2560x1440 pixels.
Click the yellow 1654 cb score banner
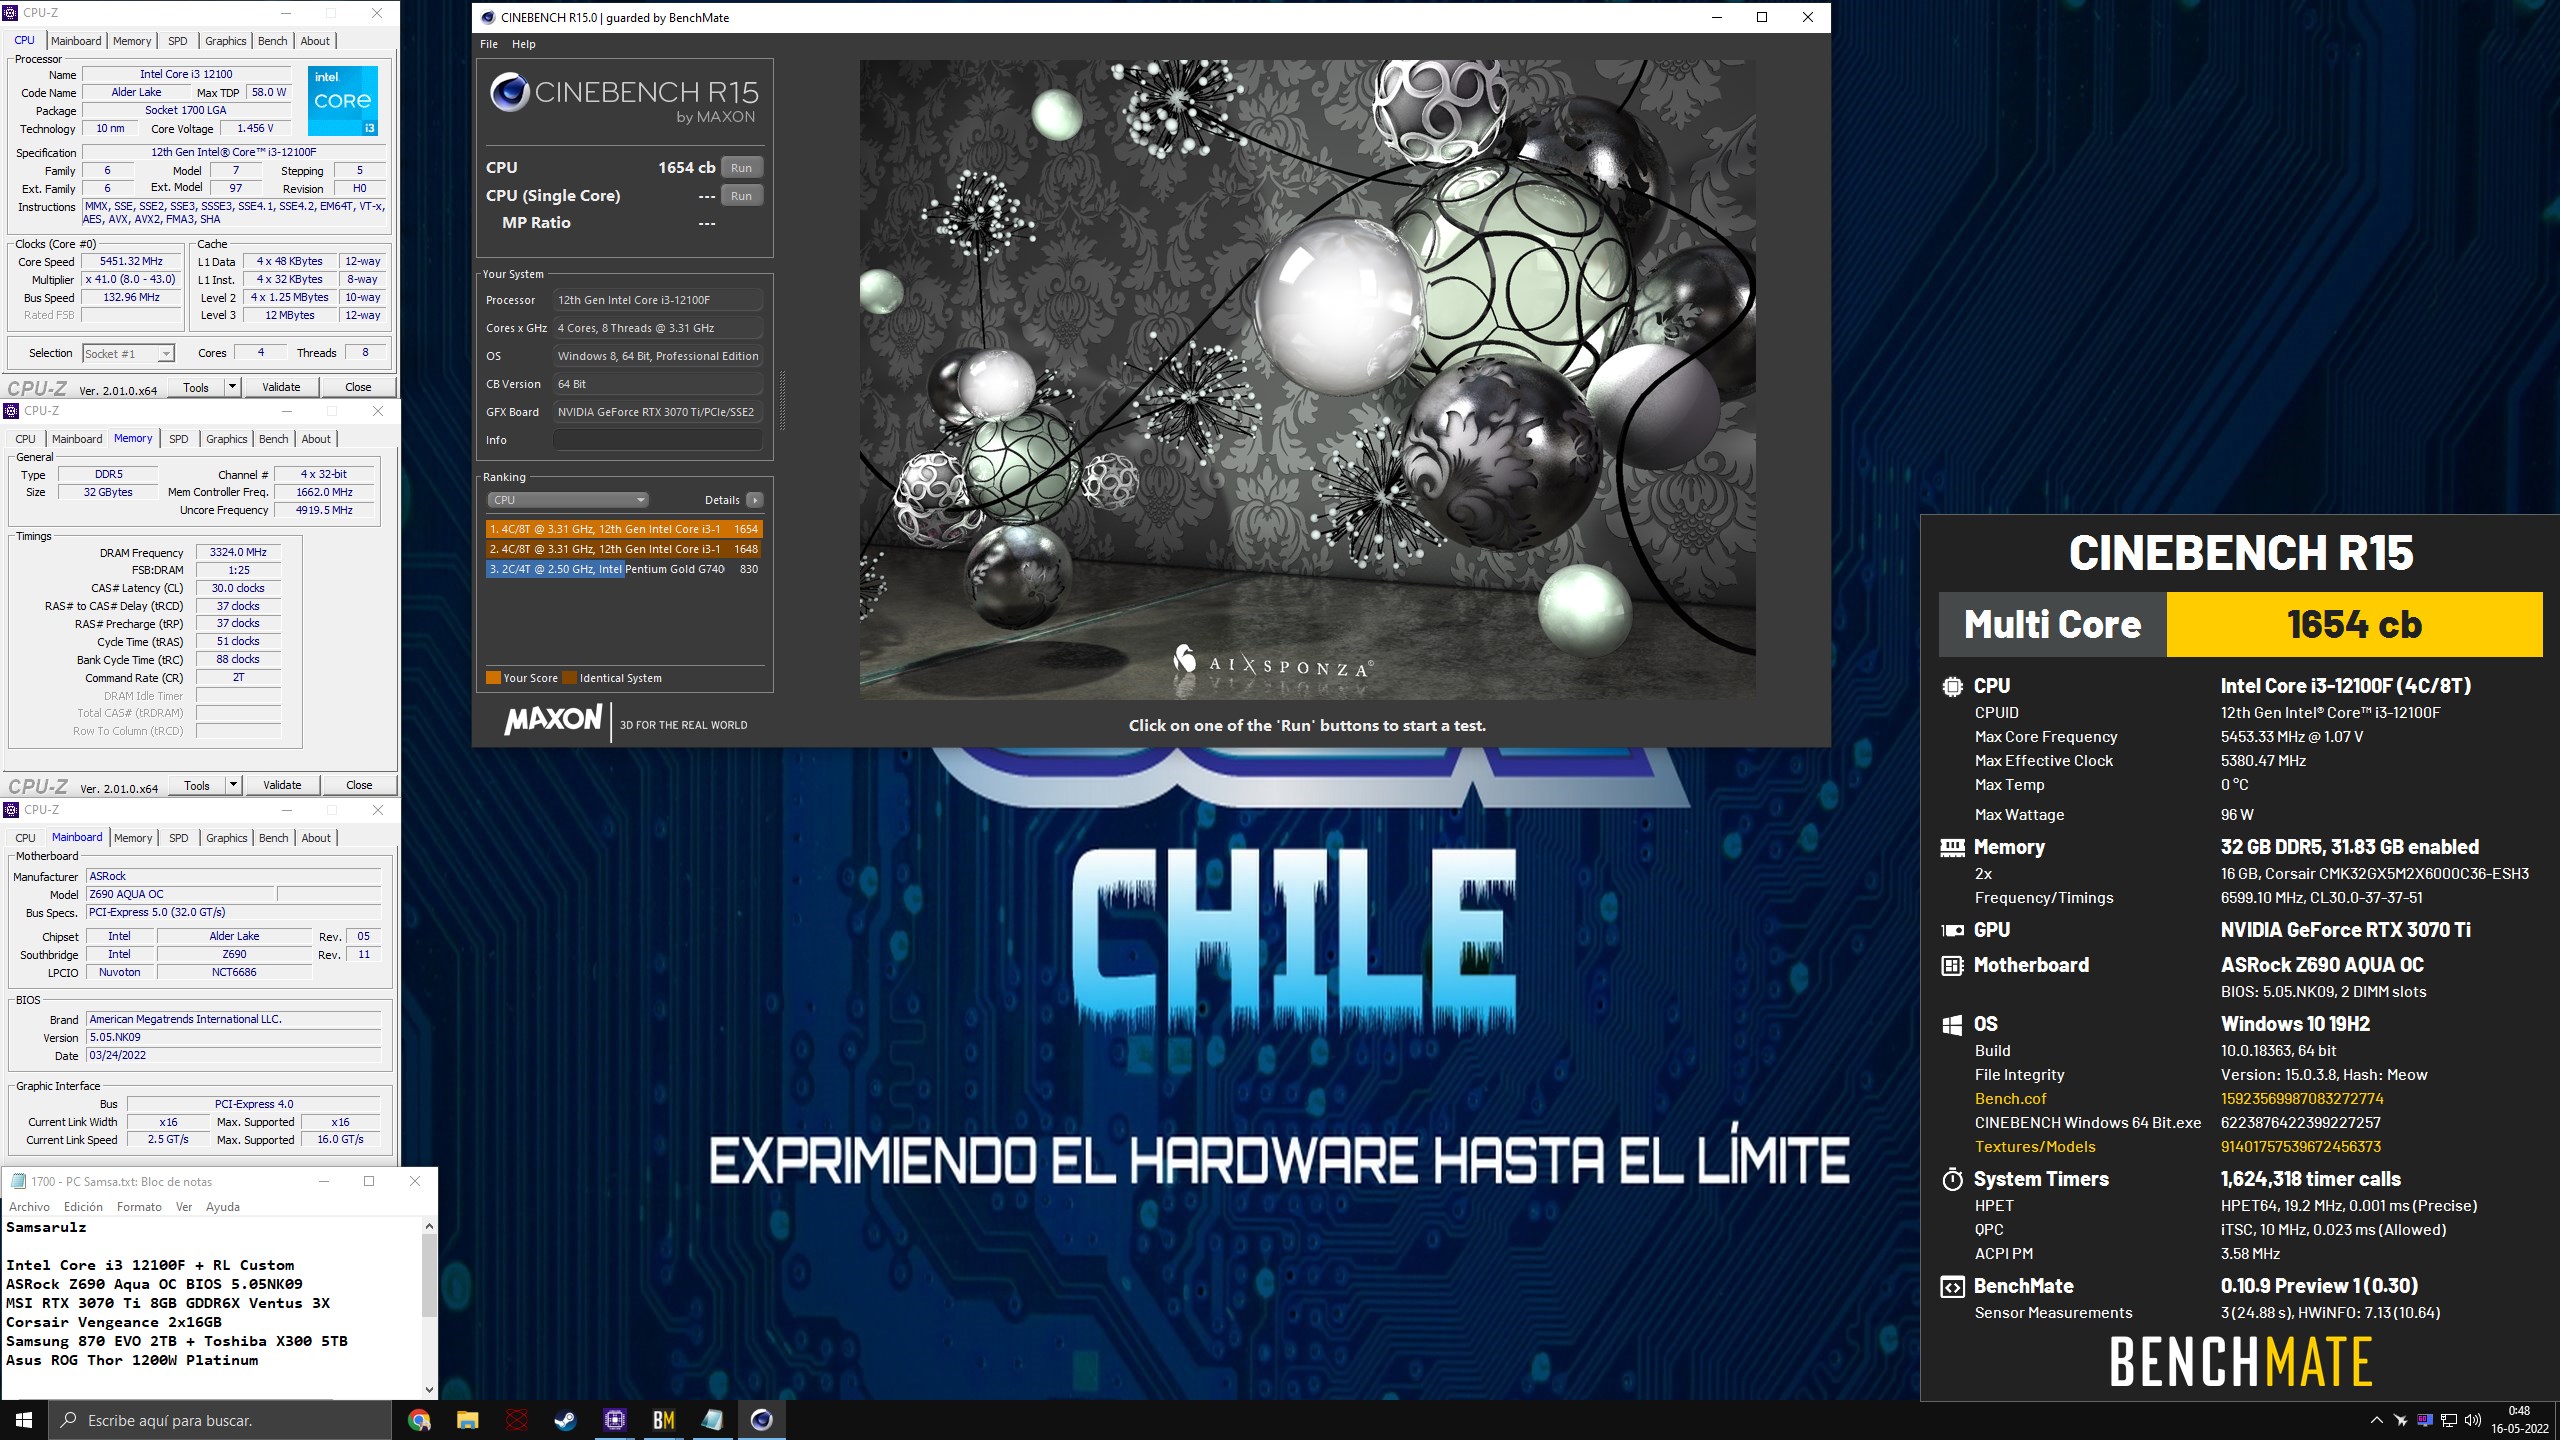click(x=2354, y=625)
